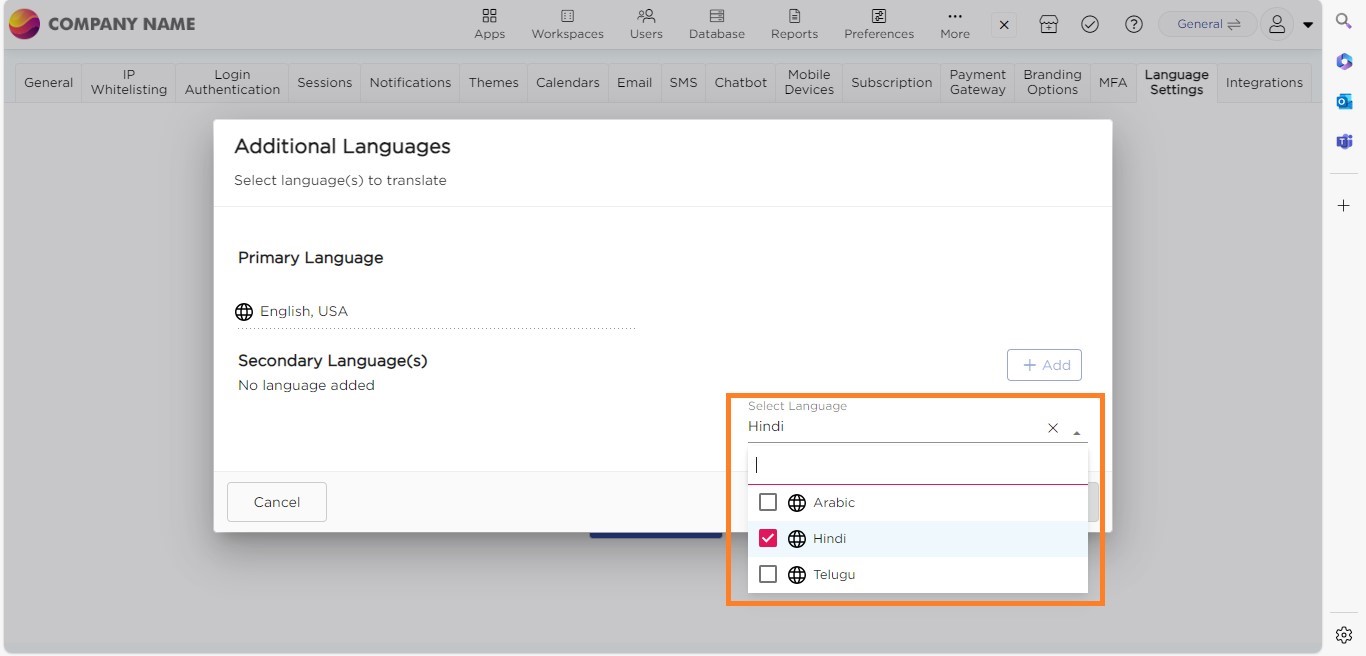1366x656 pixels.
Task: Click the company logo
Action: point(24,24)
